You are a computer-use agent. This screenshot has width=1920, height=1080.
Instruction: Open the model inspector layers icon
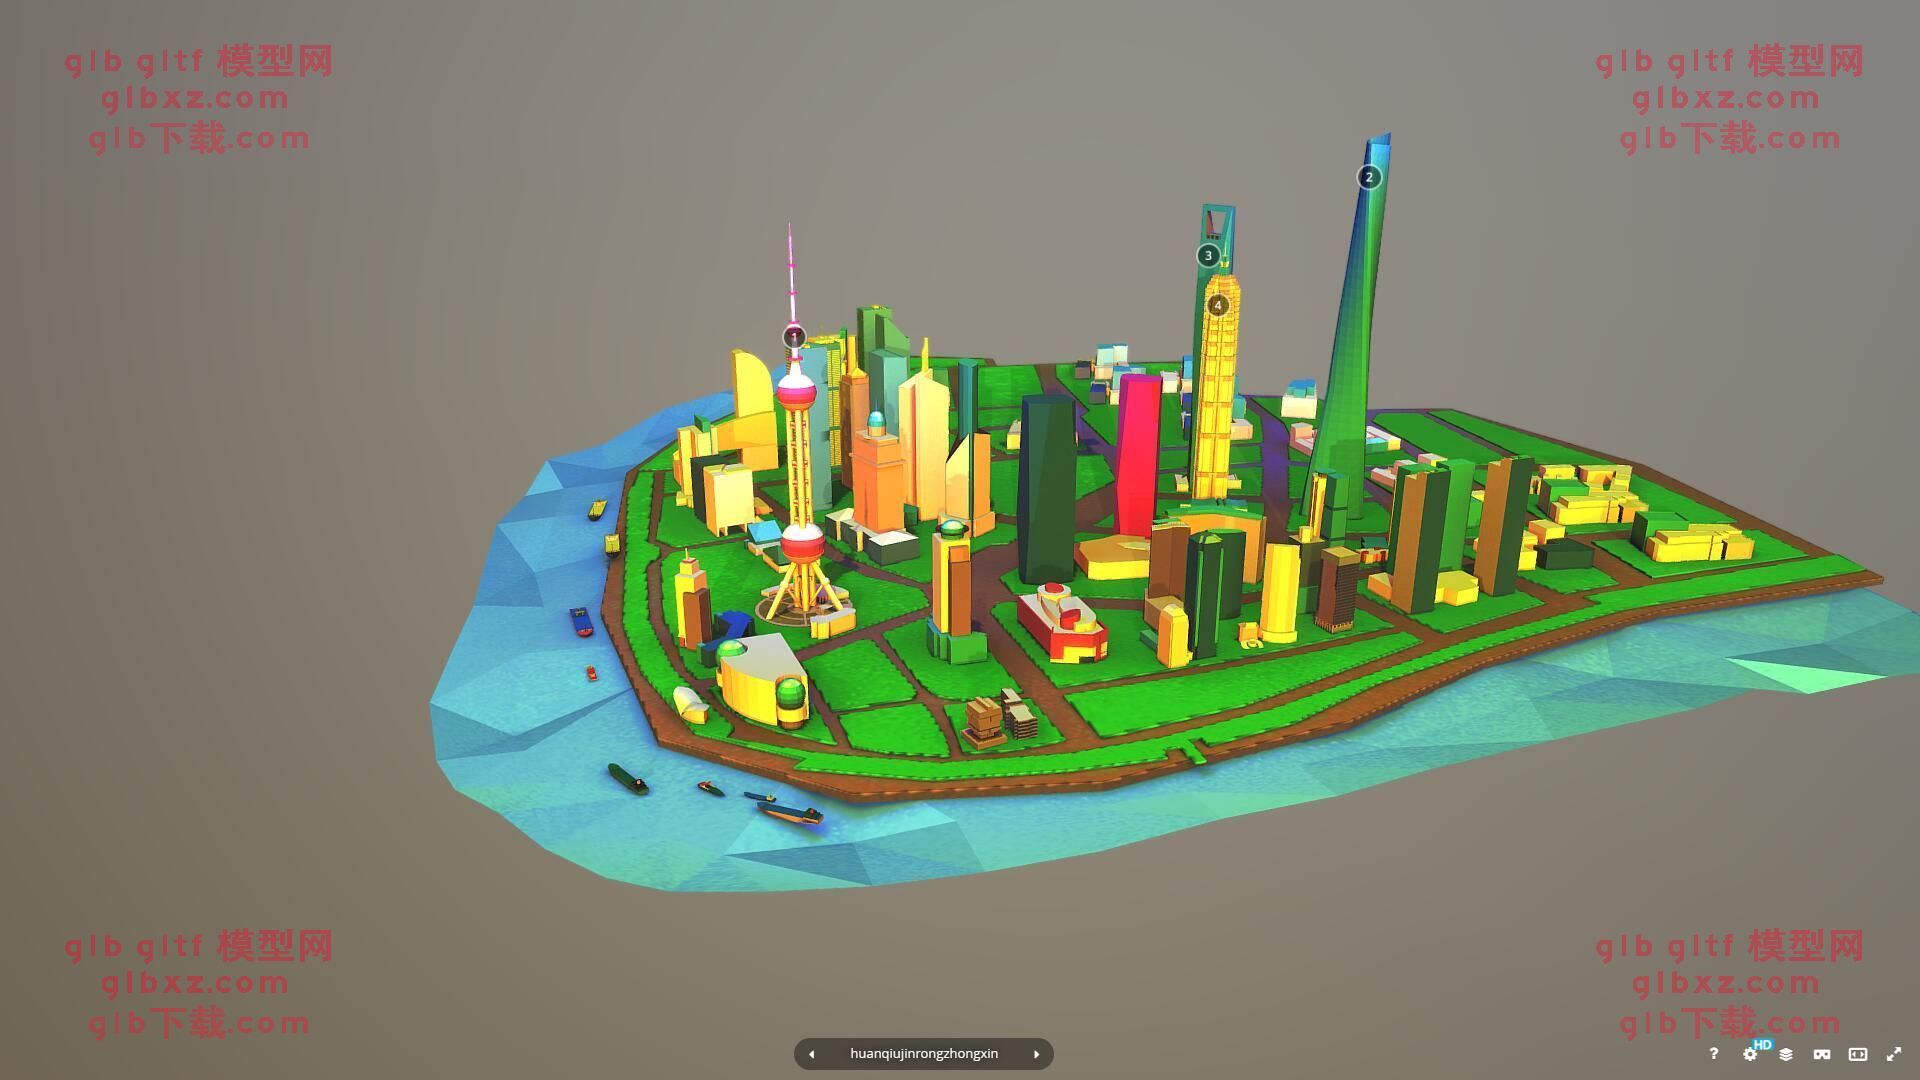pos(1786,1054)
